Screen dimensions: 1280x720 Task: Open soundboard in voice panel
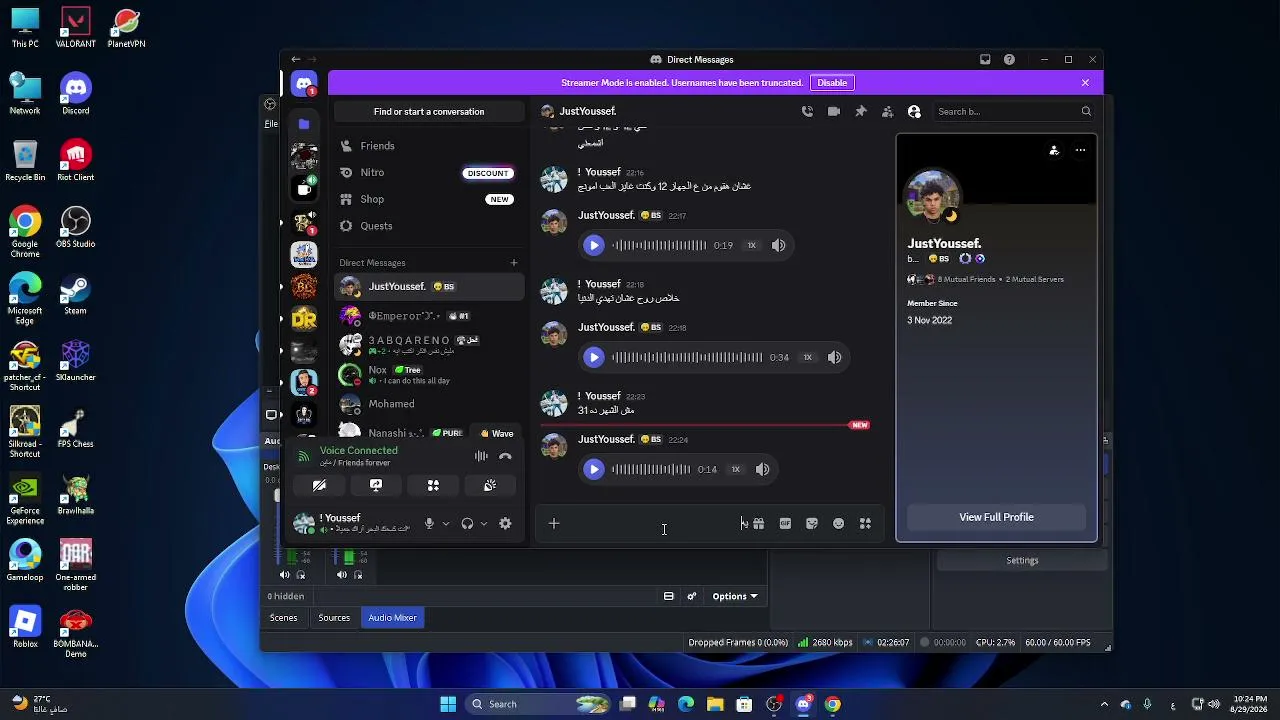(x=490, y=485)
